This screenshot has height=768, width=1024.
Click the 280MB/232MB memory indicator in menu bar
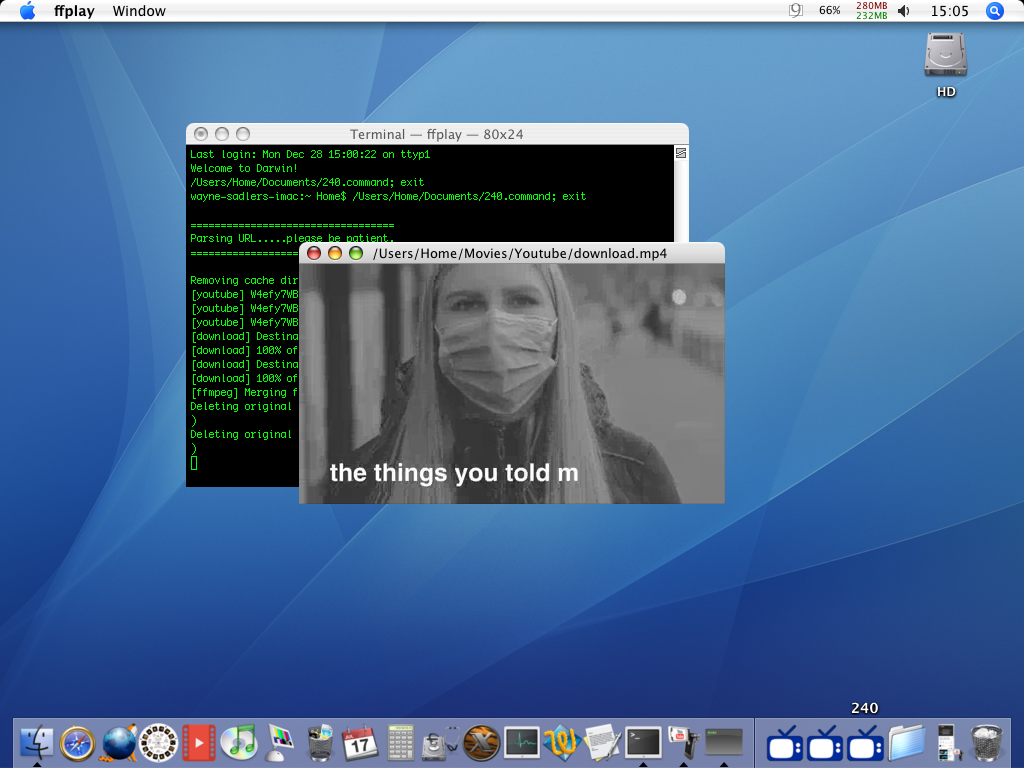click(872, 10)
